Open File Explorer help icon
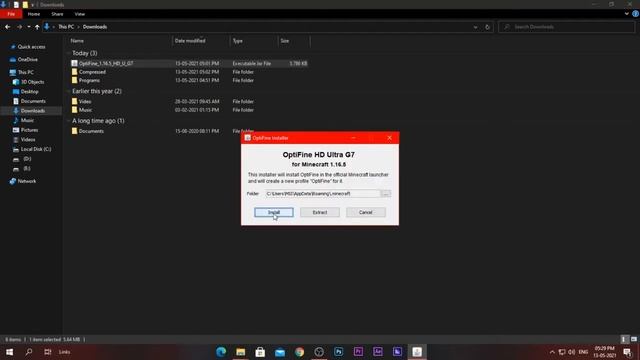This screenshot has height=360, width=640. click(x=636, y=13)
